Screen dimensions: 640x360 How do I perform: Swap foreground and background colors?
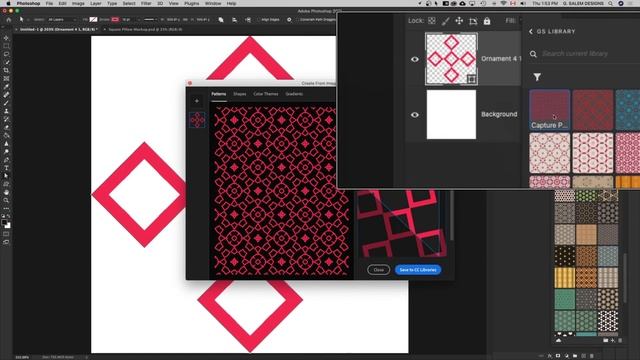tap(9, 216)
